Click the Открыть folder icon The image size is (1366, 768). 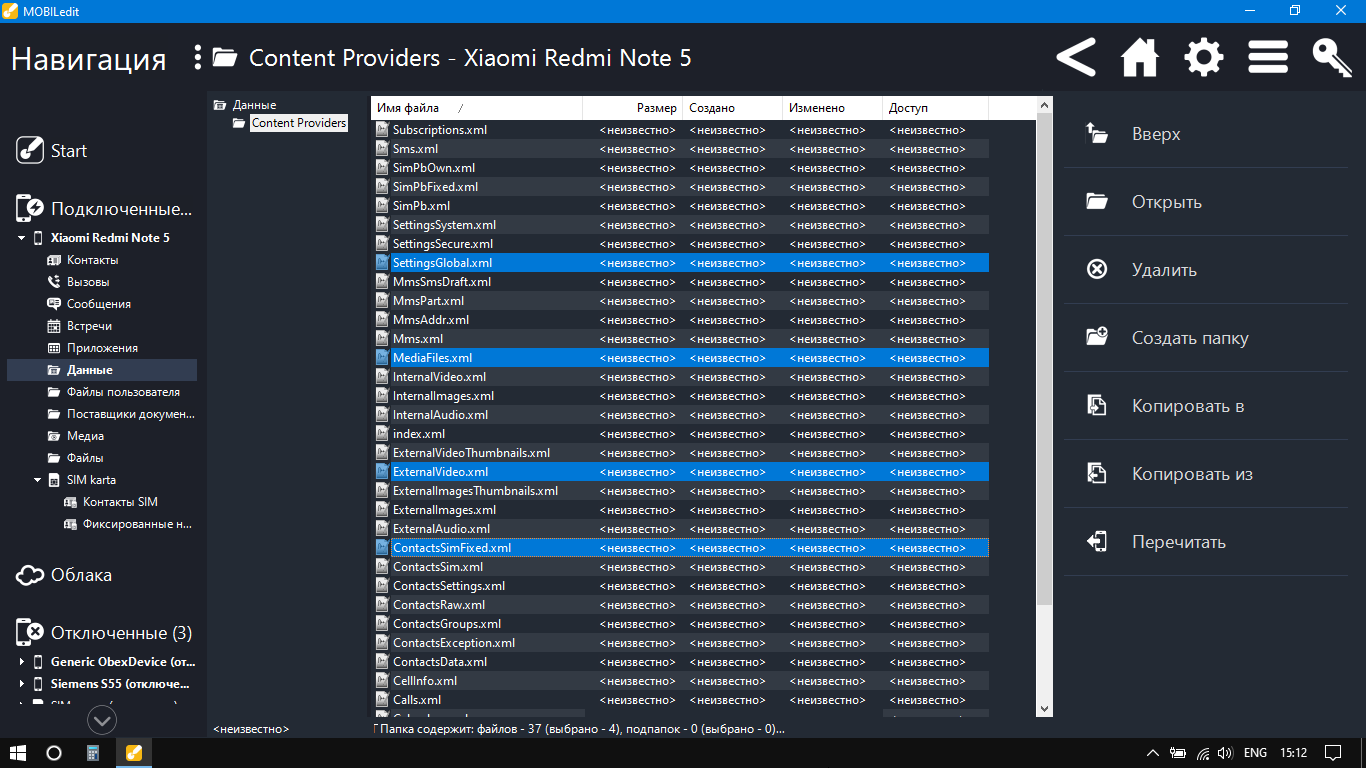point(1097,202)
